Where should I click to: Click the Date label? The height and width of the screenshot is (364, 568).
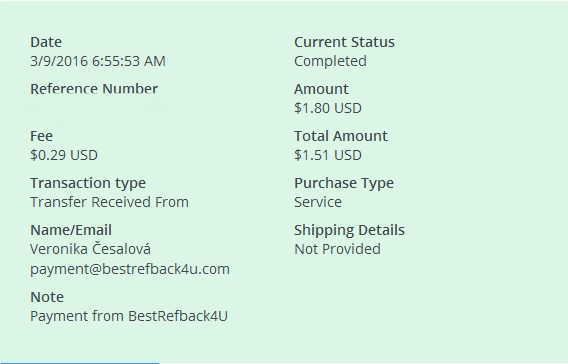tap(46, 42)
